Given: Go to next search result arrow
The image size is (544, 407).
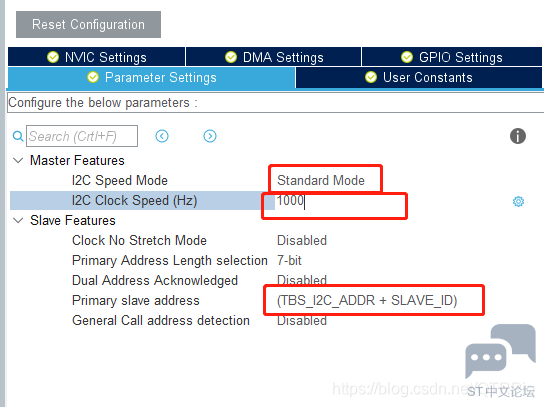Looking at the screenshot, I should point(210,136).
